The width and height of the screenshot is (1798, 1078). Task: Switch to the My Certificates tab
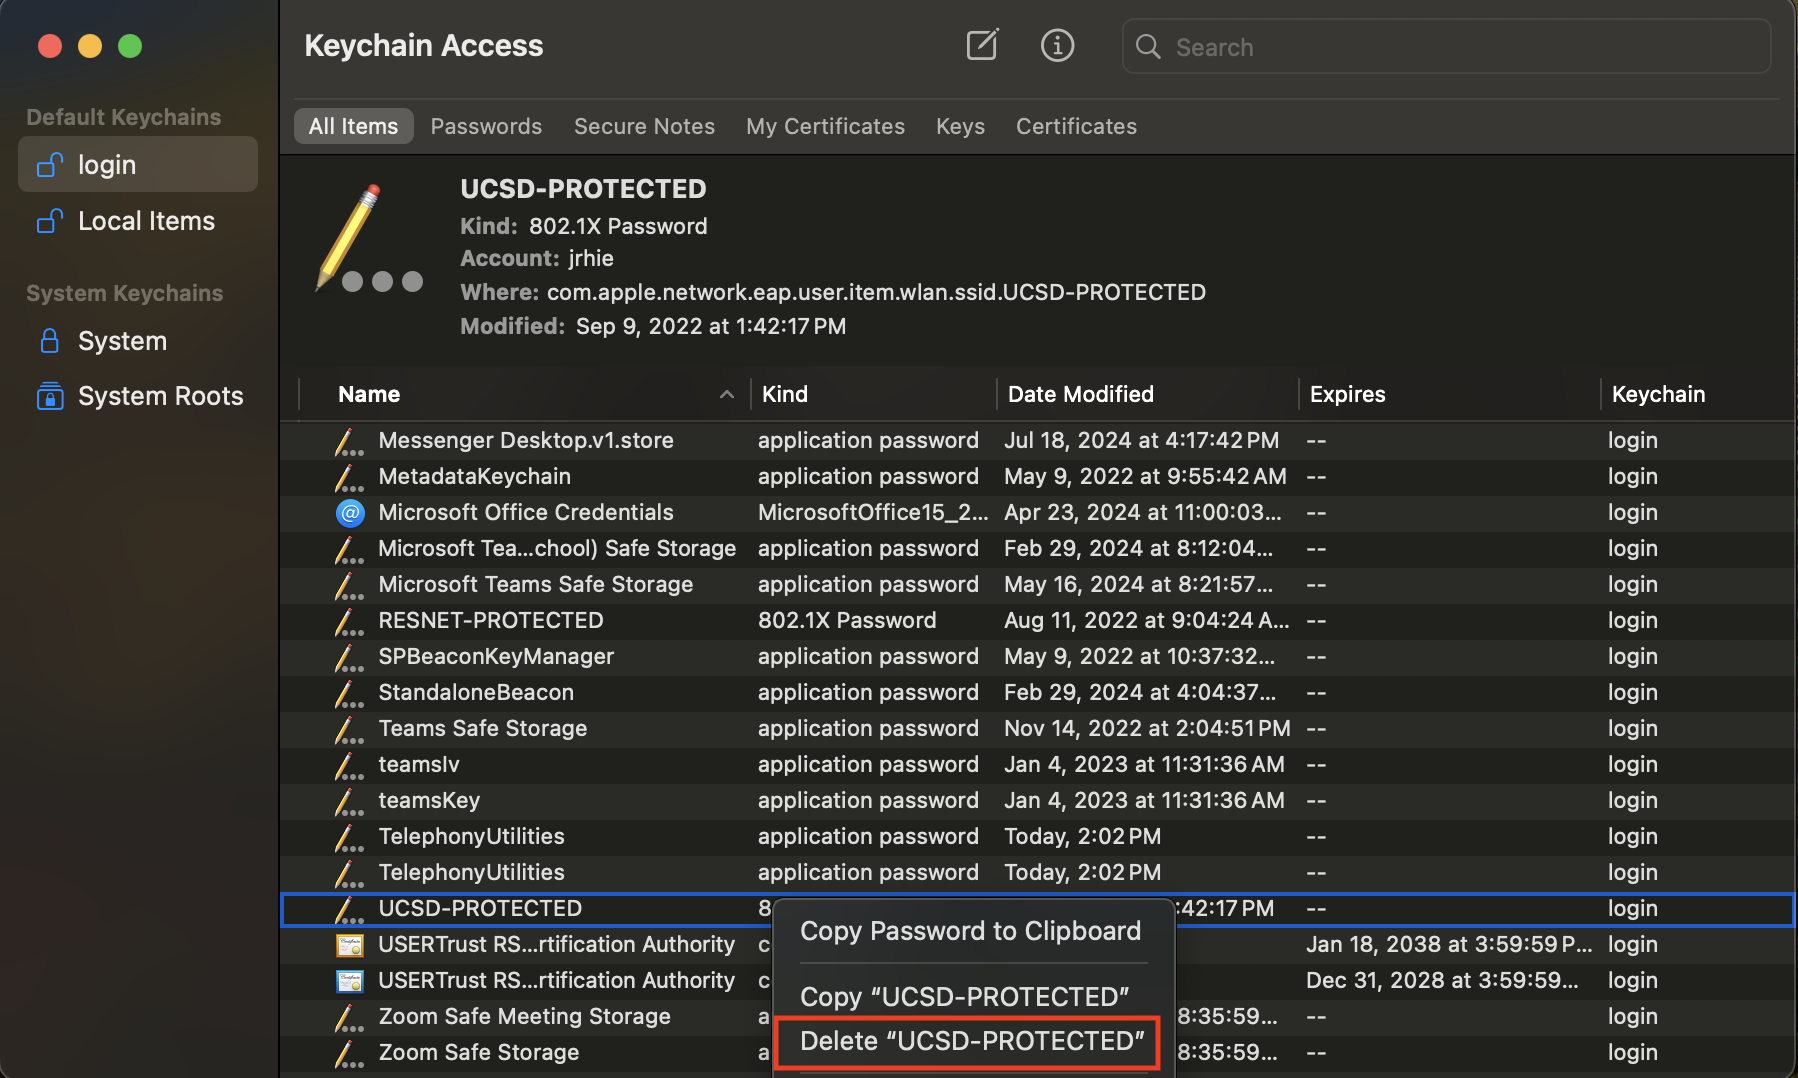pyautogui.click(x=825, y=126)
